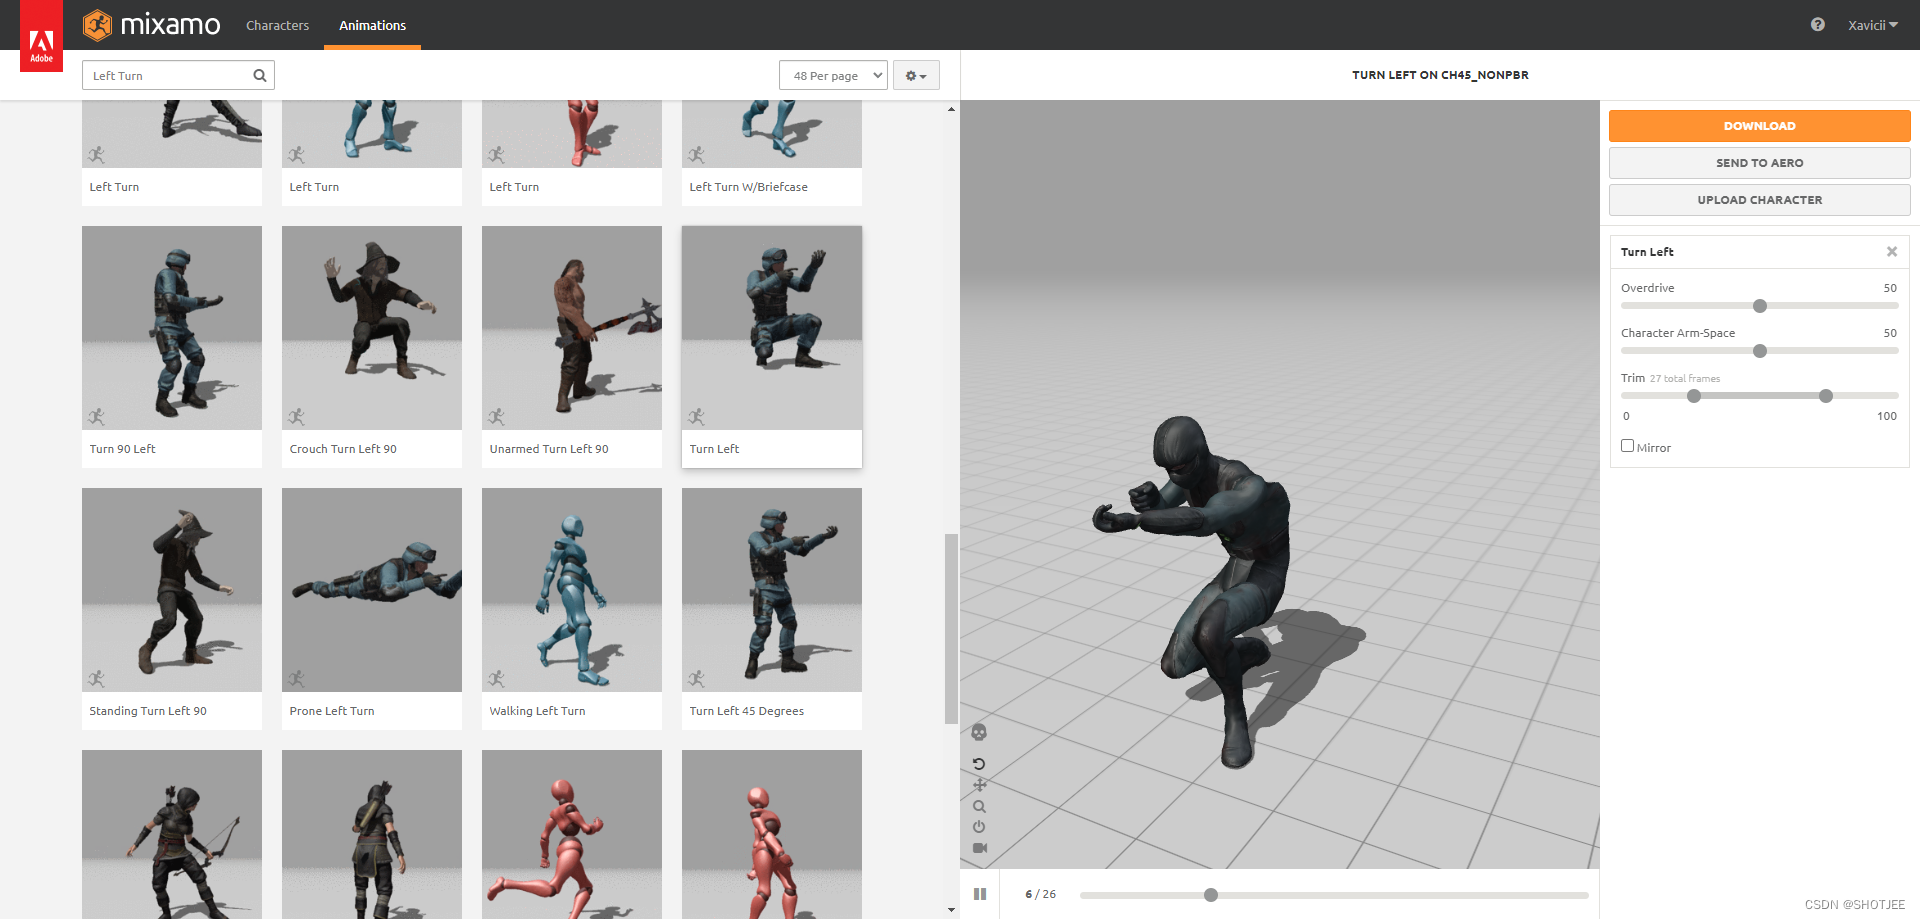Click the viewport power icon
The height and width of the screenshot is (919, 1920).
(x=979, y=827)
